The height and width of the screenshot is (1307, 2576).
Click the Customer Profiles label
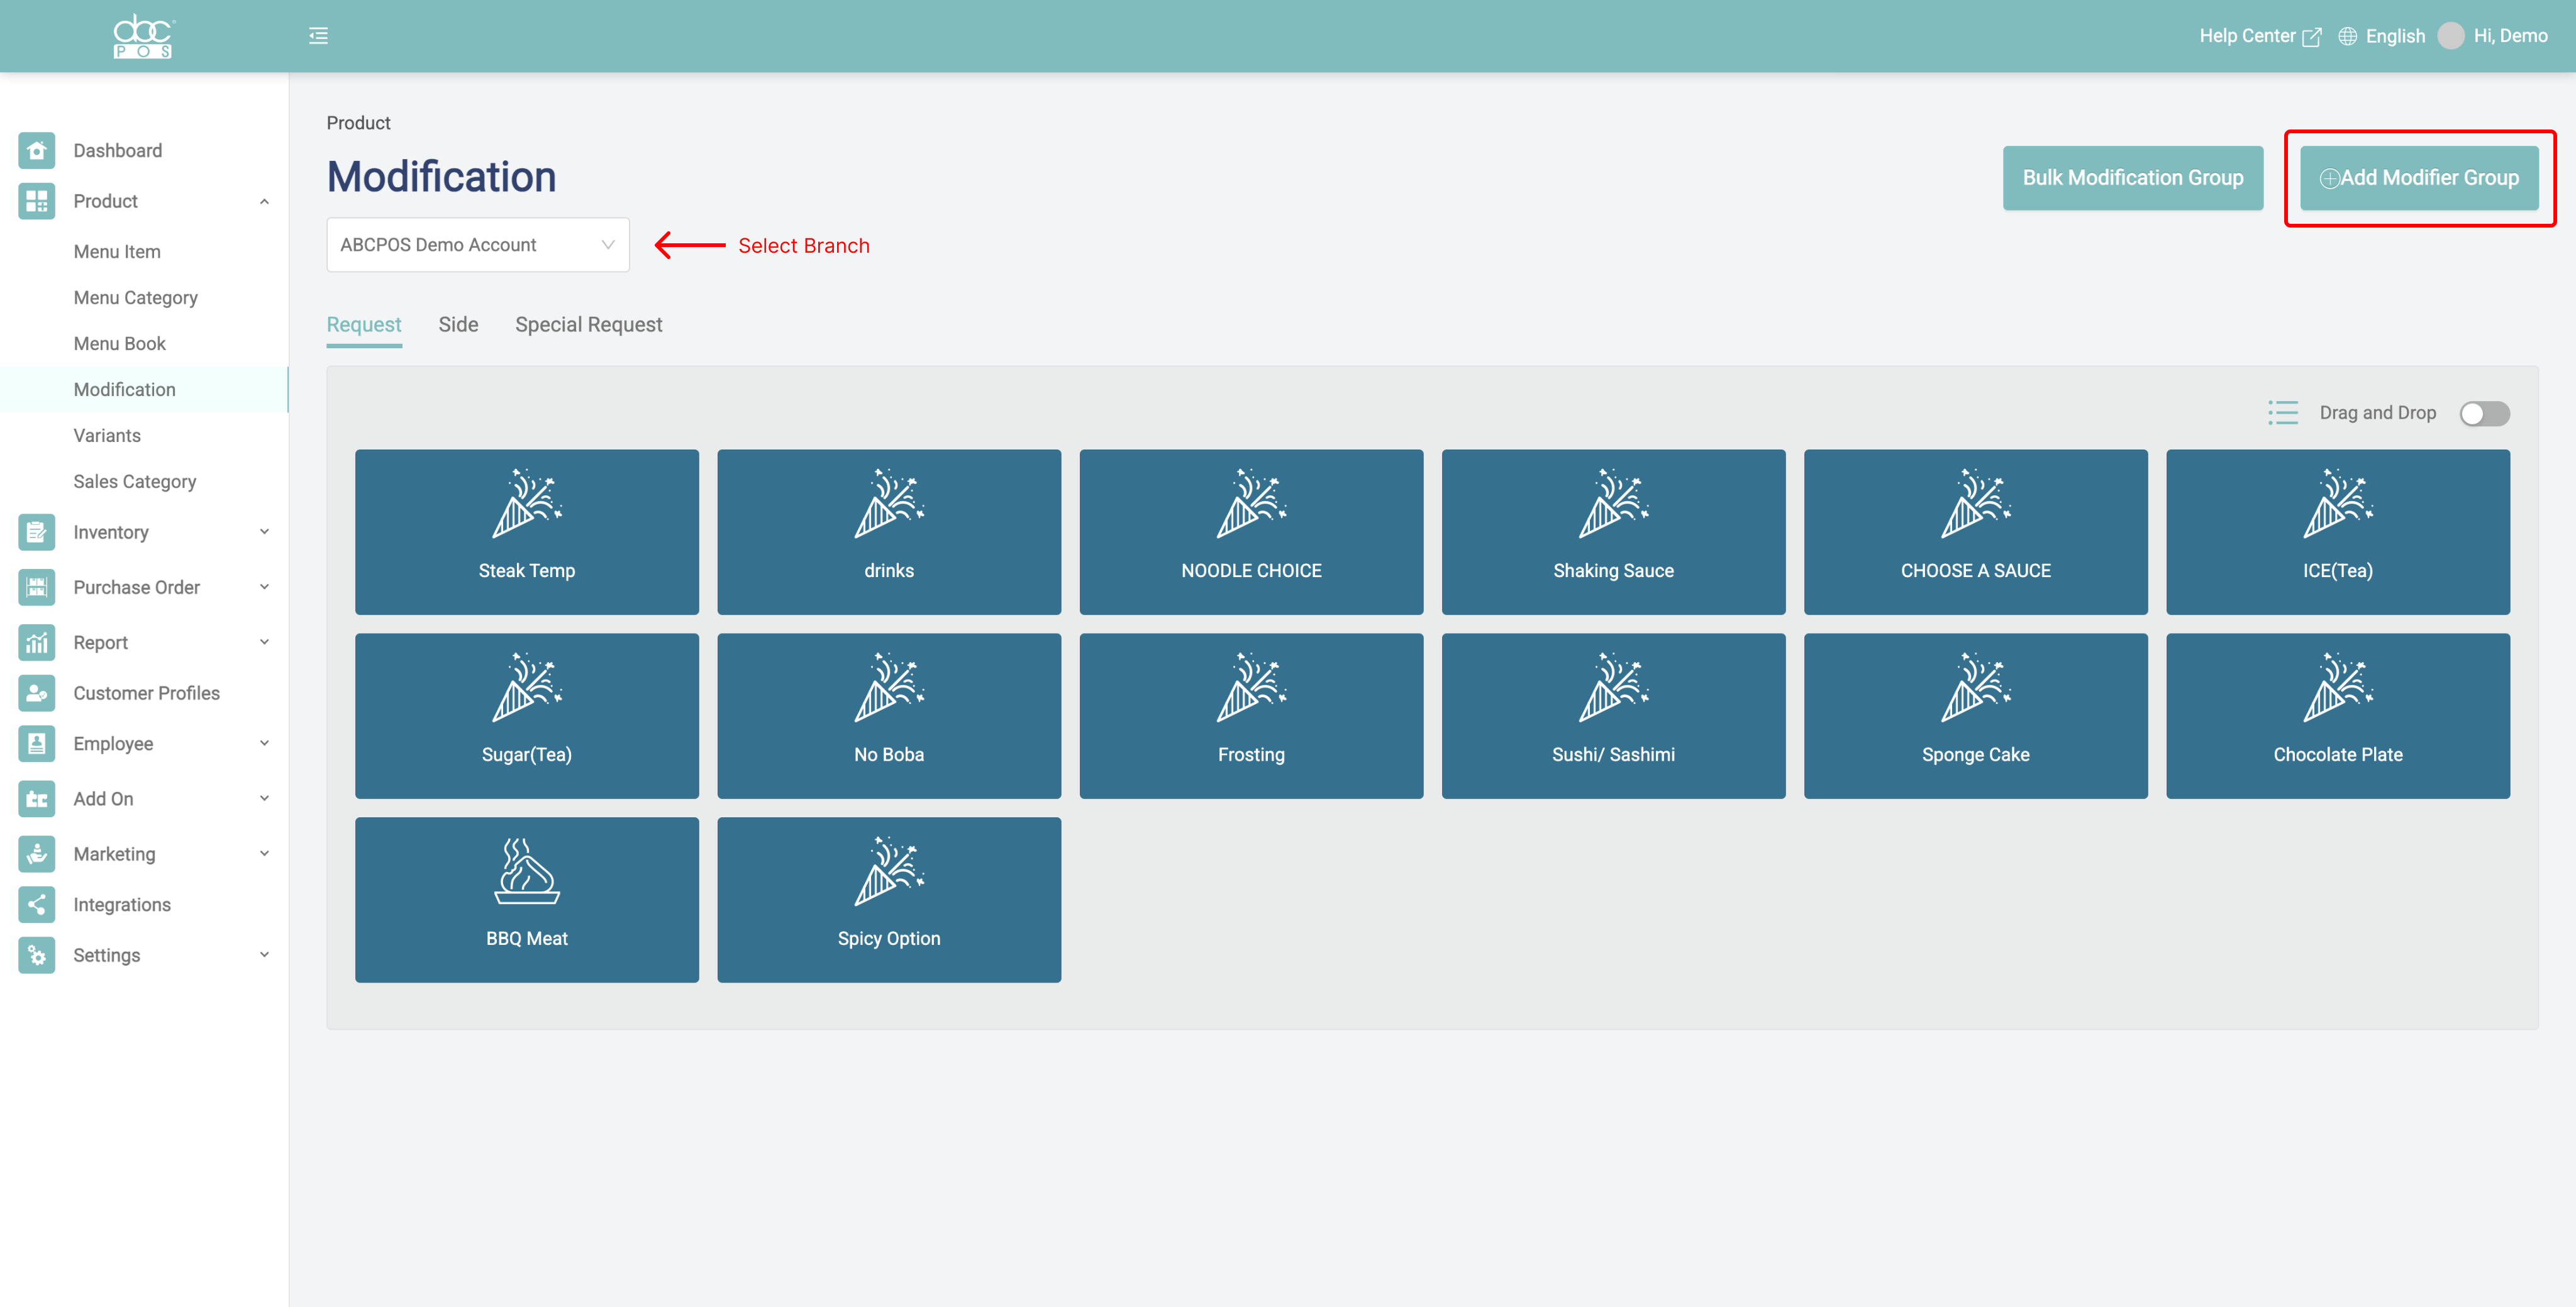coord(146,693)
